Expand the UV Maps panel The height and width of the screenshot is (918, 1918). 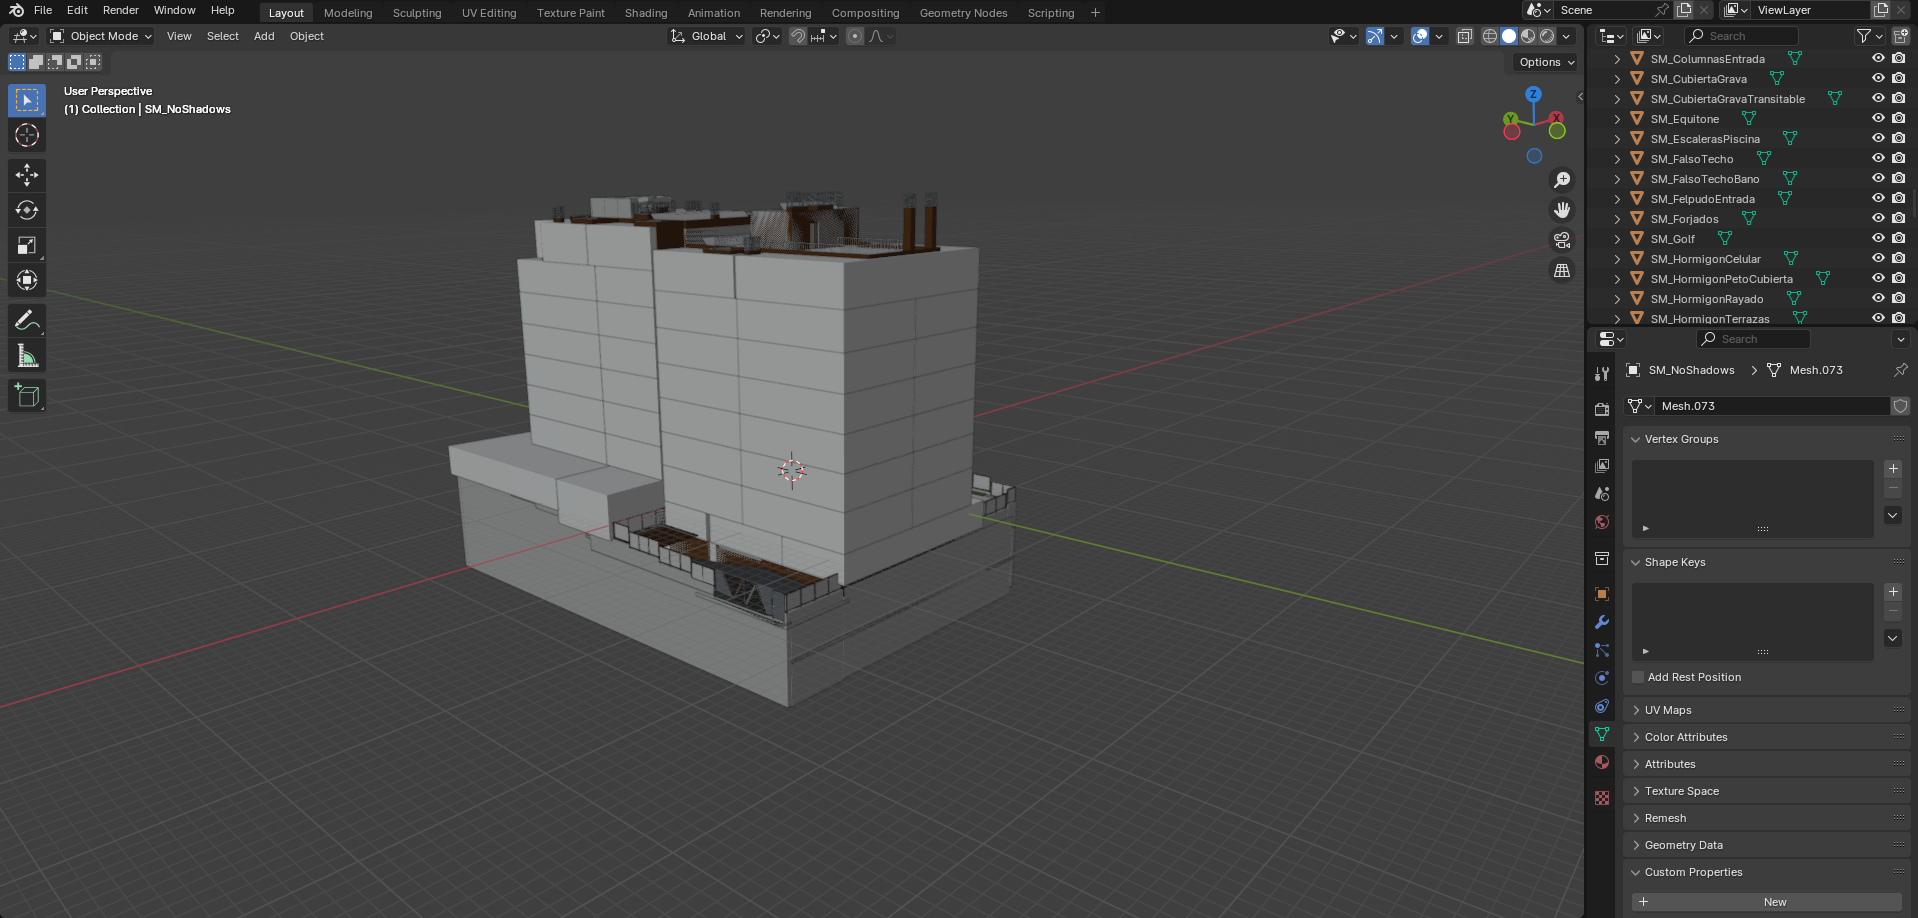pyautogui.click(x=1668, y=710)
